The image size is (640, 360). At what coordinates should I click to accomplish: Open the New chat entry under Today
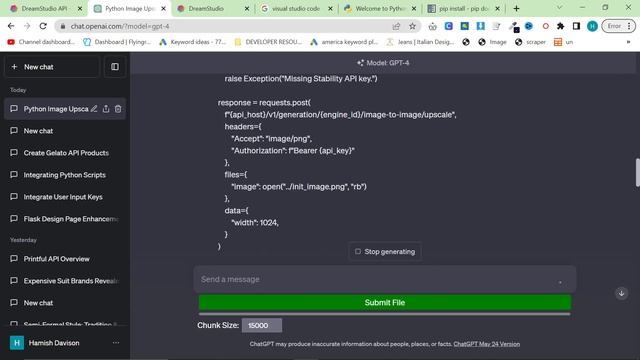tap(65, 131)
